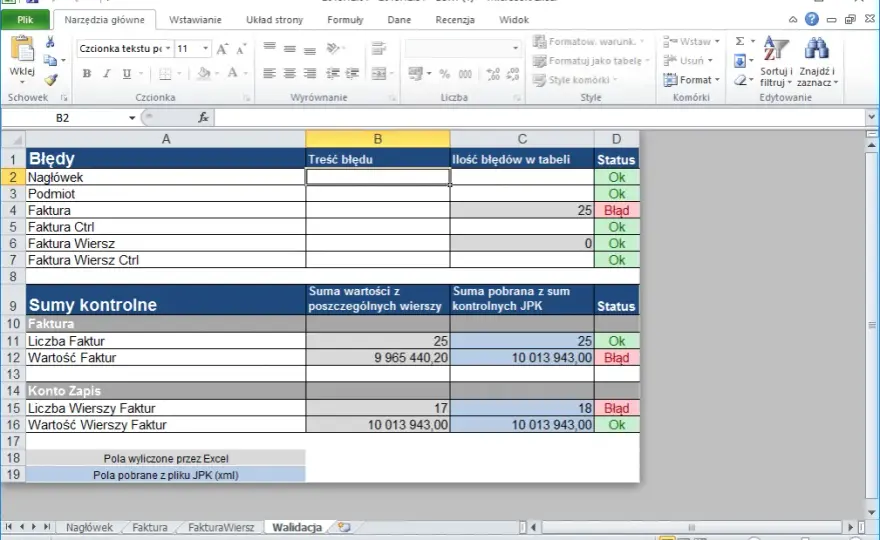This screenshot has height=540, width=880.
Task: Increase font size with larger A icon
Action: point(222,49)
